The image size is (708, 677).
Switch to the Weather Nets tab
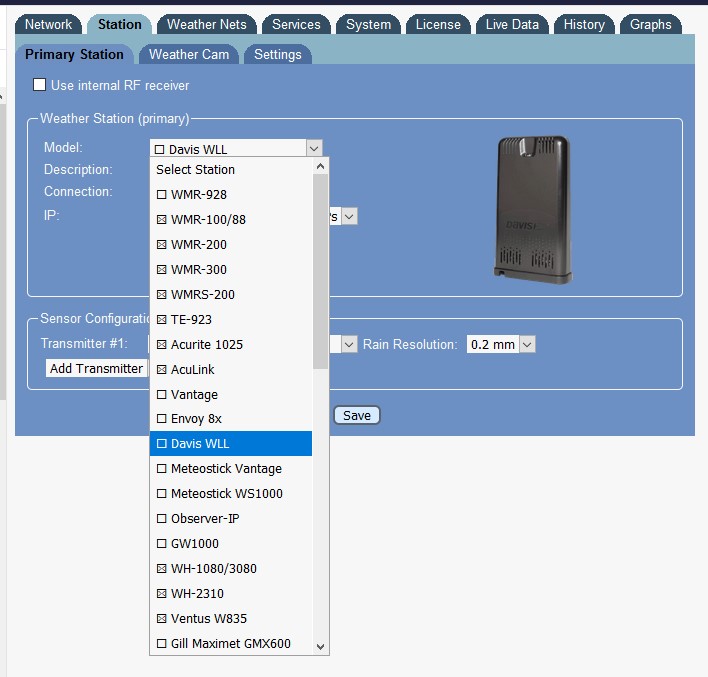pyautogui.click(x=207, y=24)
